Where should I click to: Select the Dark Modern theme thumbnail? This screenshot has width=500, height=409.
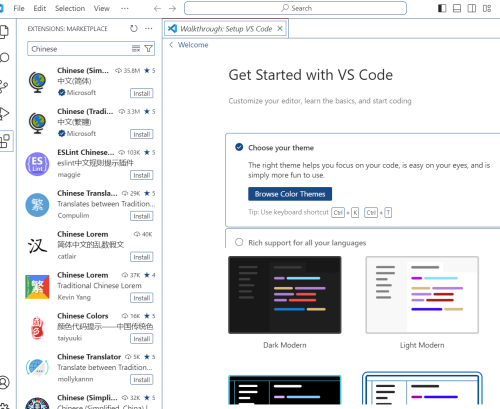click(x=285, y=295)
